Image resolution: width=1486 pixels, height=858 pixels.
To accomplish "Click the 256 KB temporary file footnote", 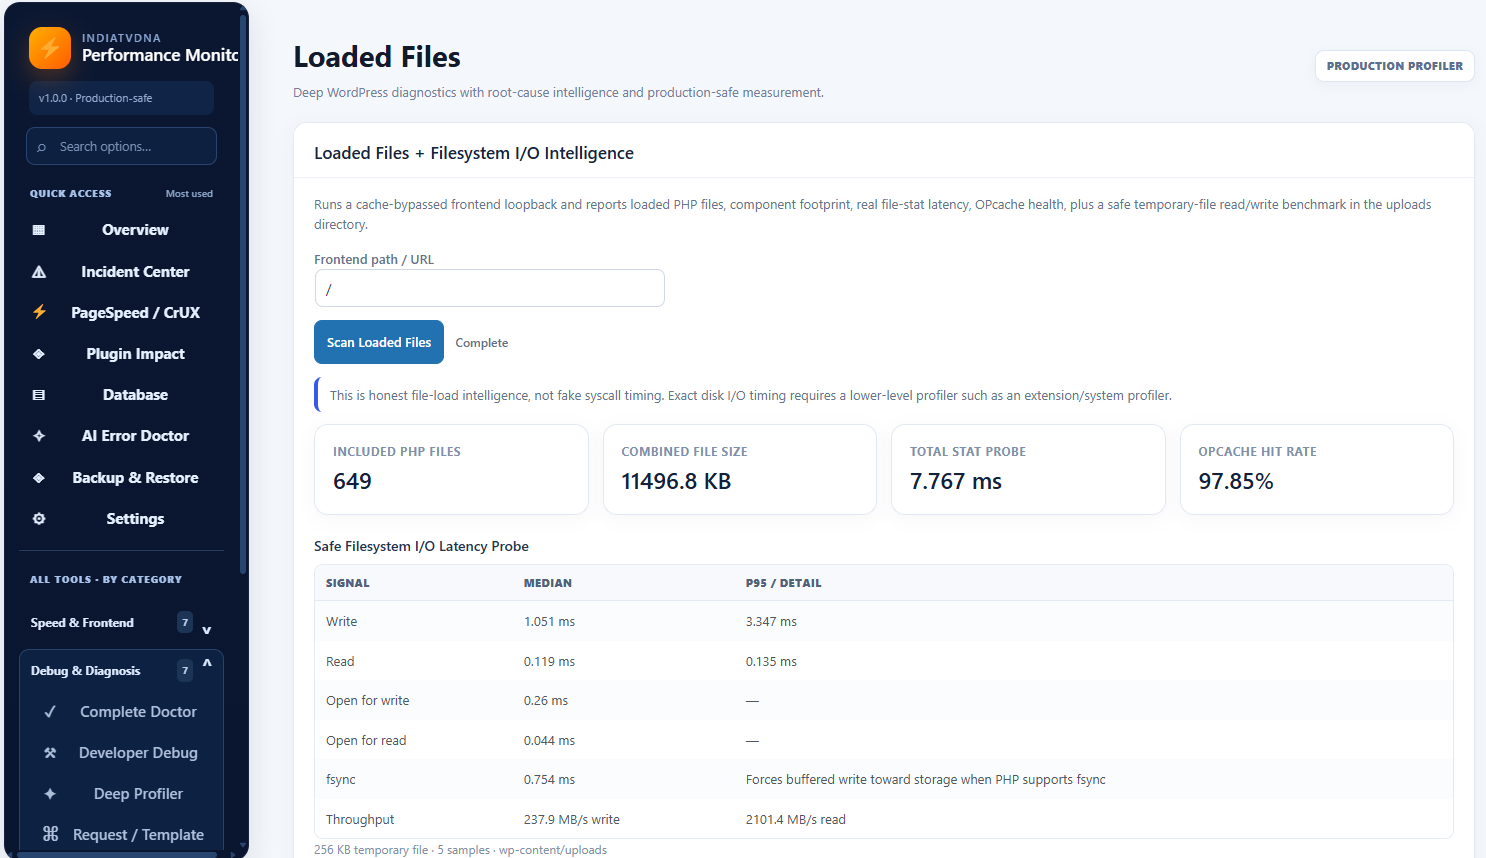I will (460, 850).
